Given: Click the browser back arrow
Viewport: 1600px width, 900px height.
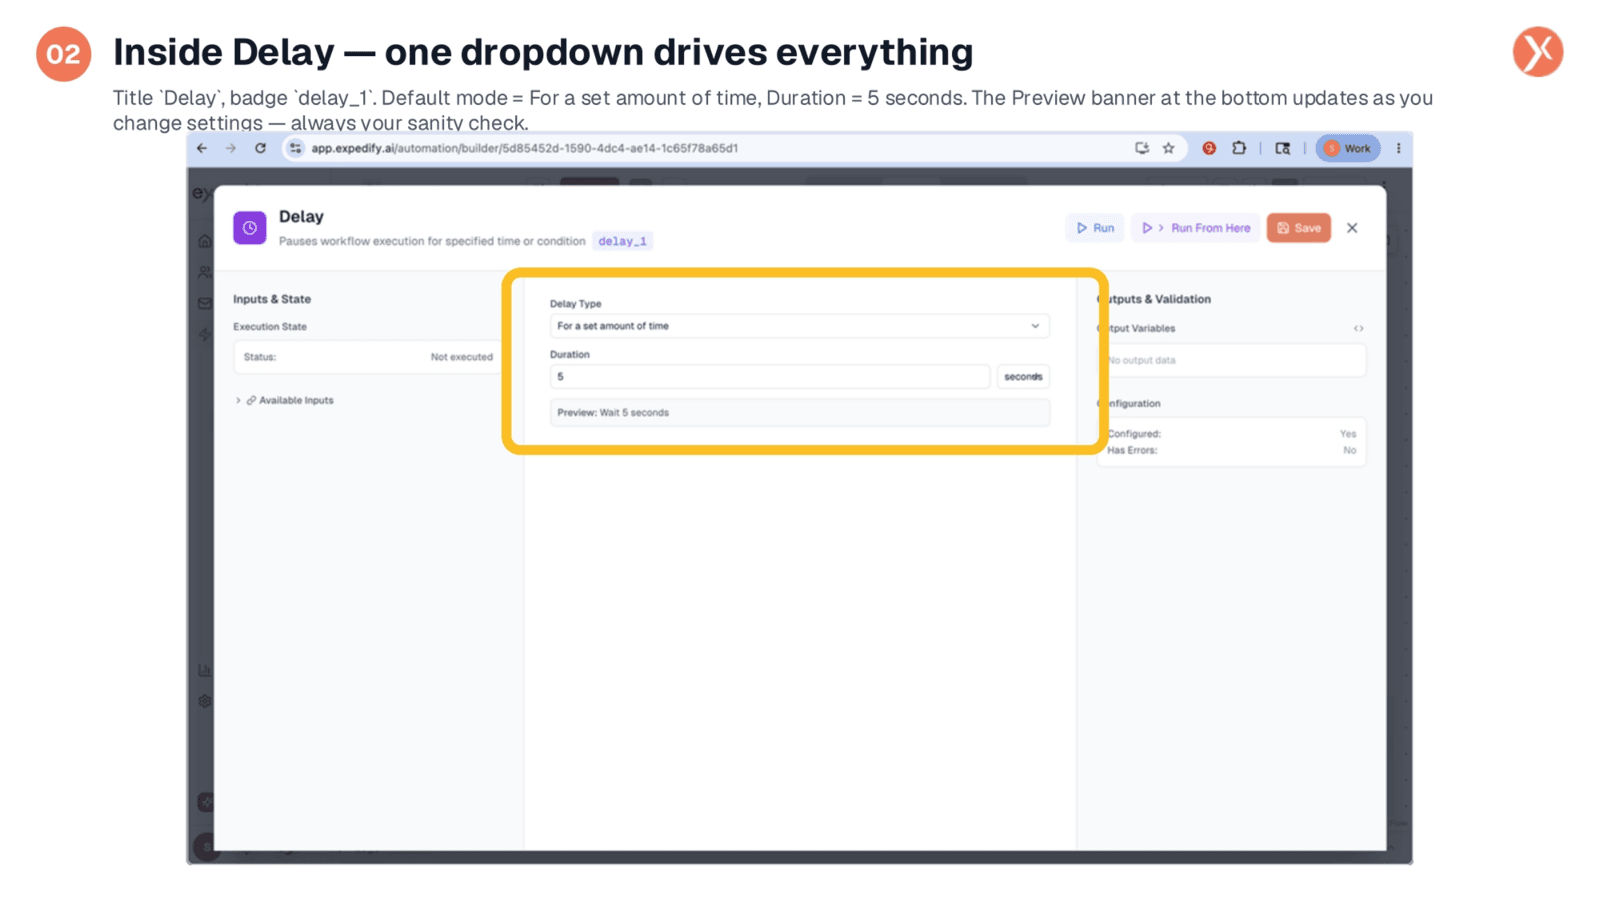Looking at the screenshot, I should [x=202, y=148].
